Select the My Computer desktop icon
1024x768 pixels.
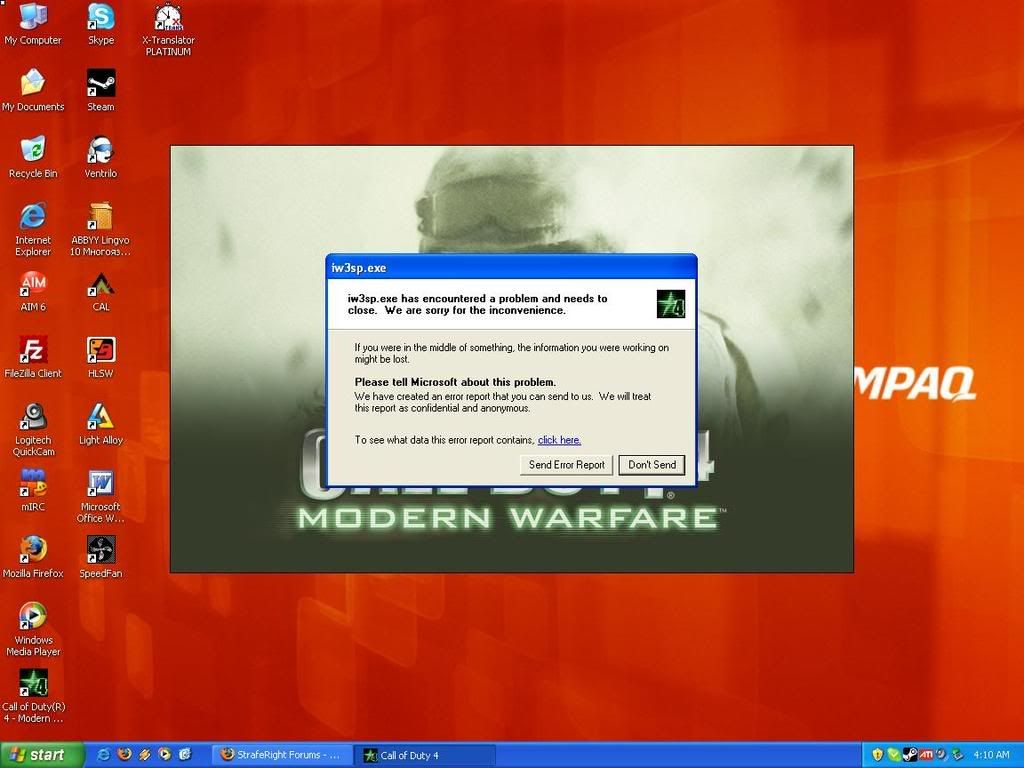pos(33,25)
